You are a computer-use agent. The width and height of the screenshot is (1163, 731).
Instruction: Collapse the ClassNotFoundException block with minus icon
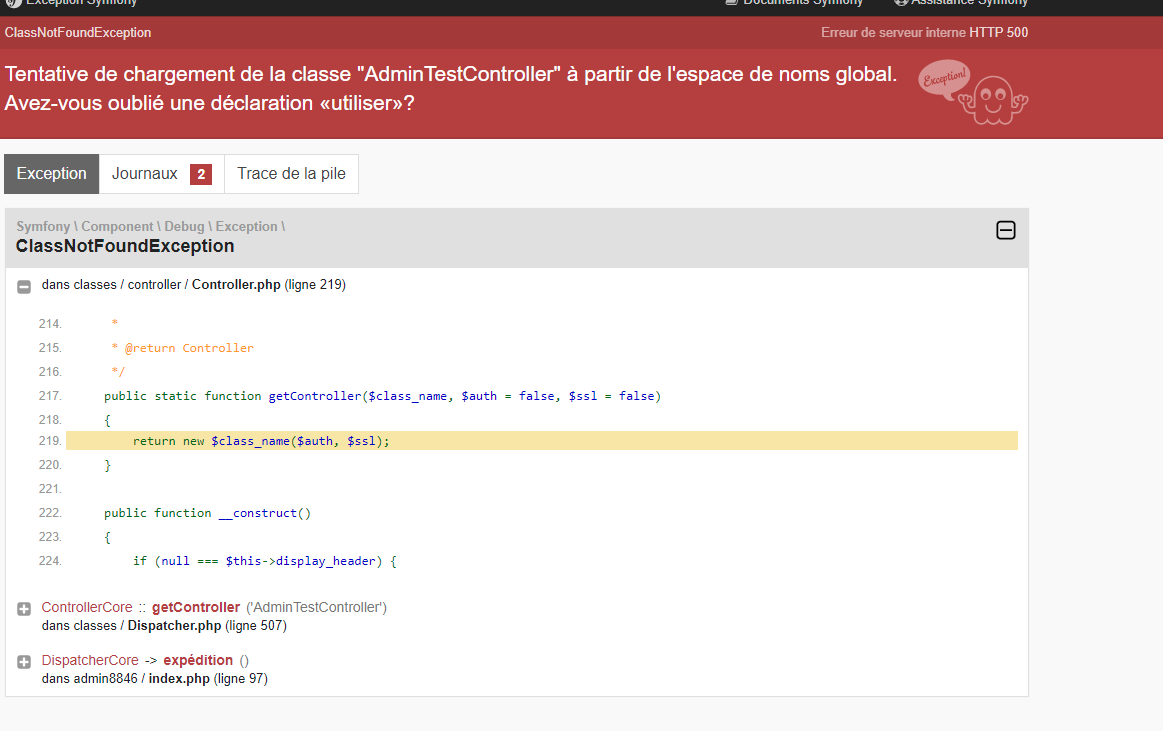pos(1005,231)
